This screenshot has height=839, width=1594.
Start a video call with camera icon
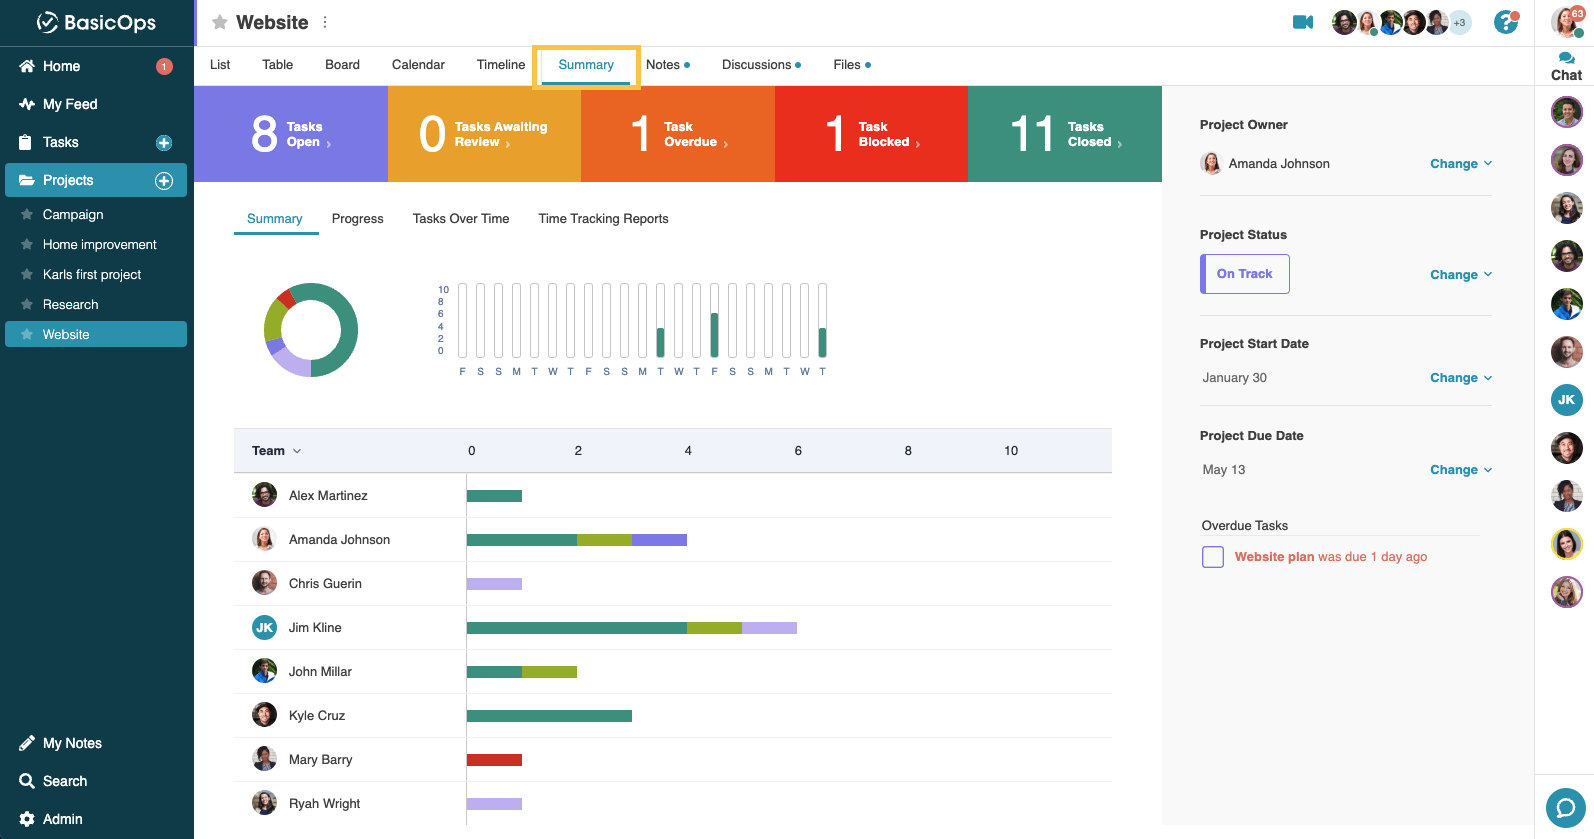click(1302, 22)
